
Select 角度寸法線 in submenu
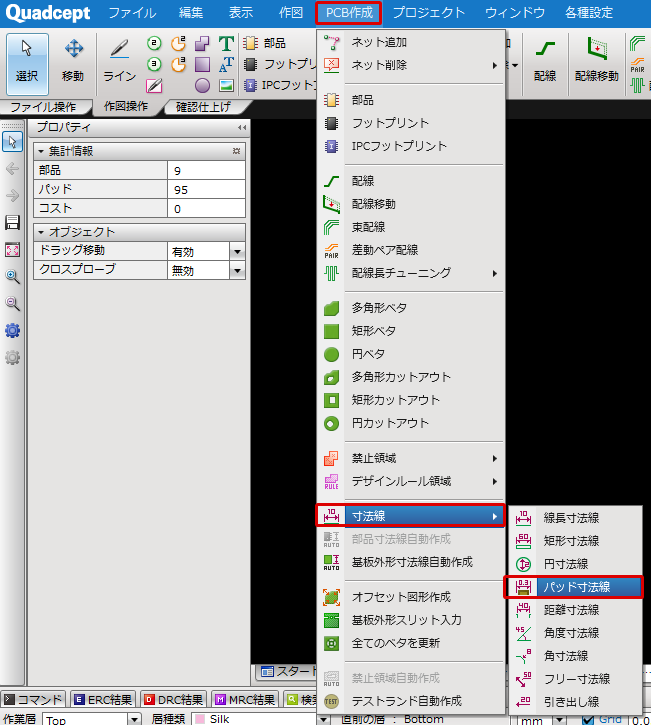click(576, 633)
